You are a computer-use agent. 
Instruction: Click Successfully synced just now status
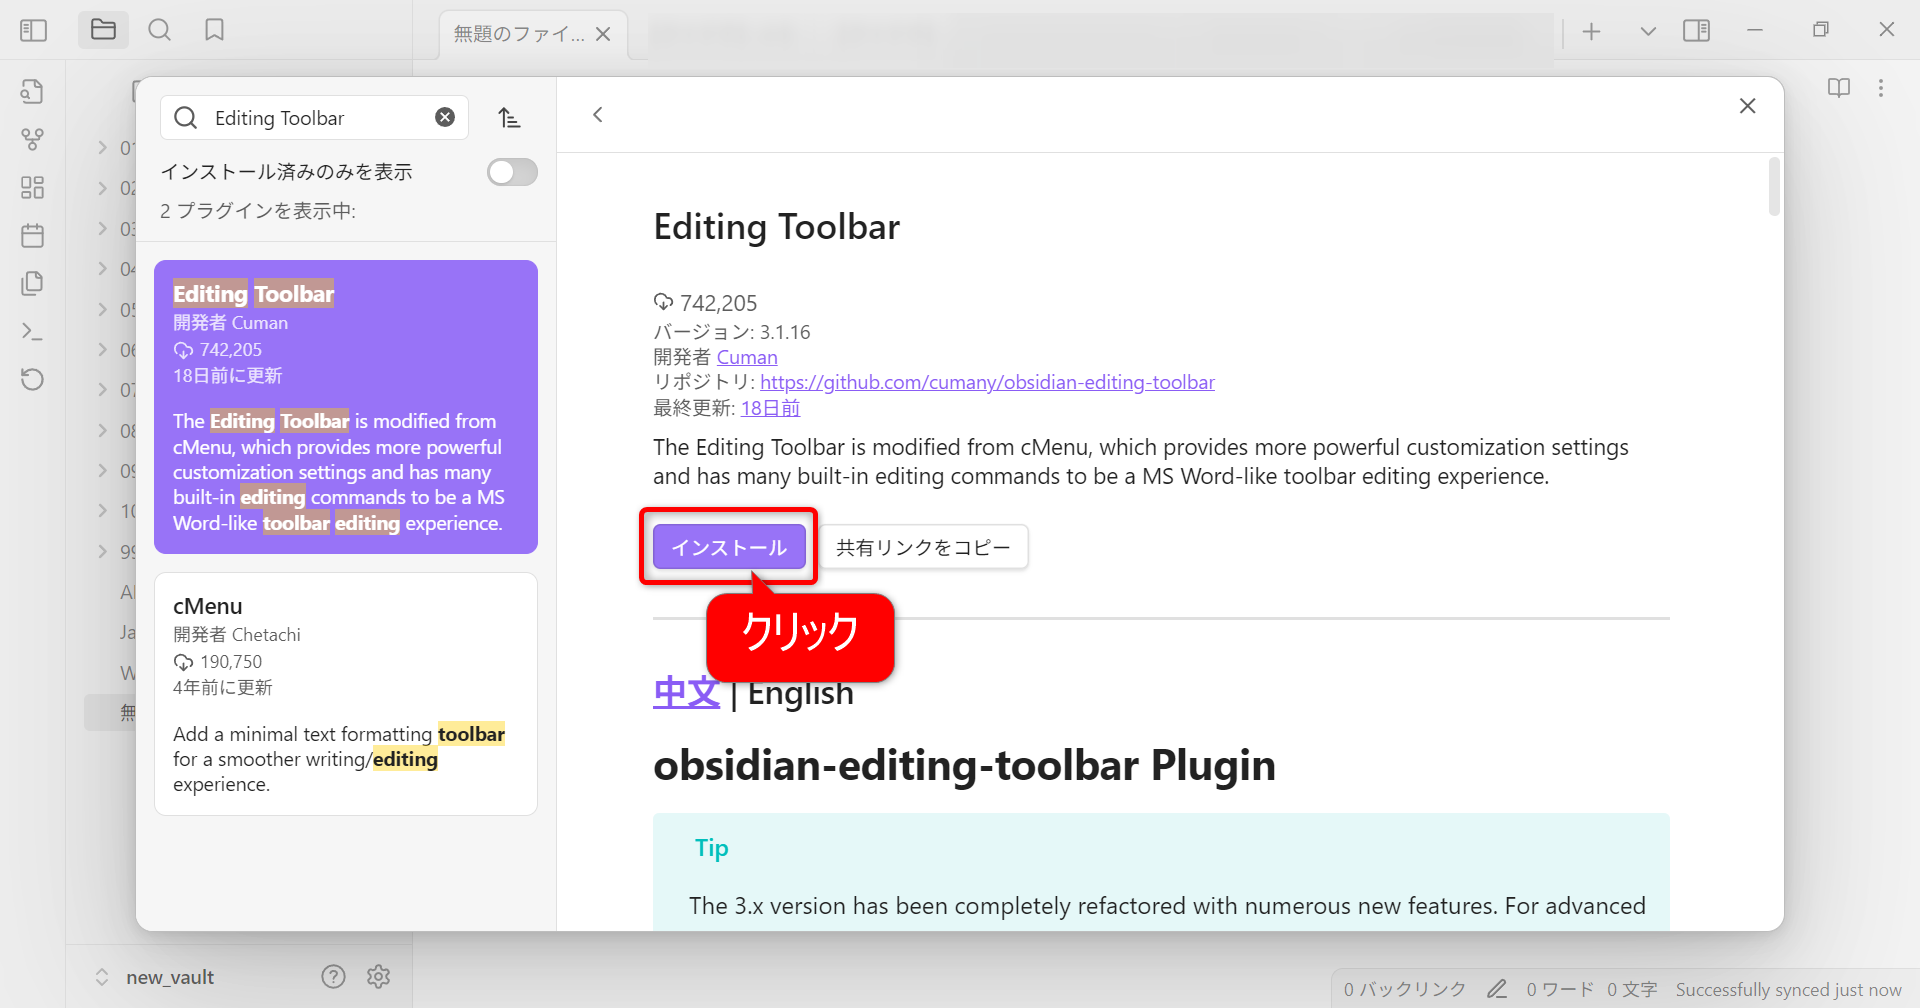tap(1789, 989)
